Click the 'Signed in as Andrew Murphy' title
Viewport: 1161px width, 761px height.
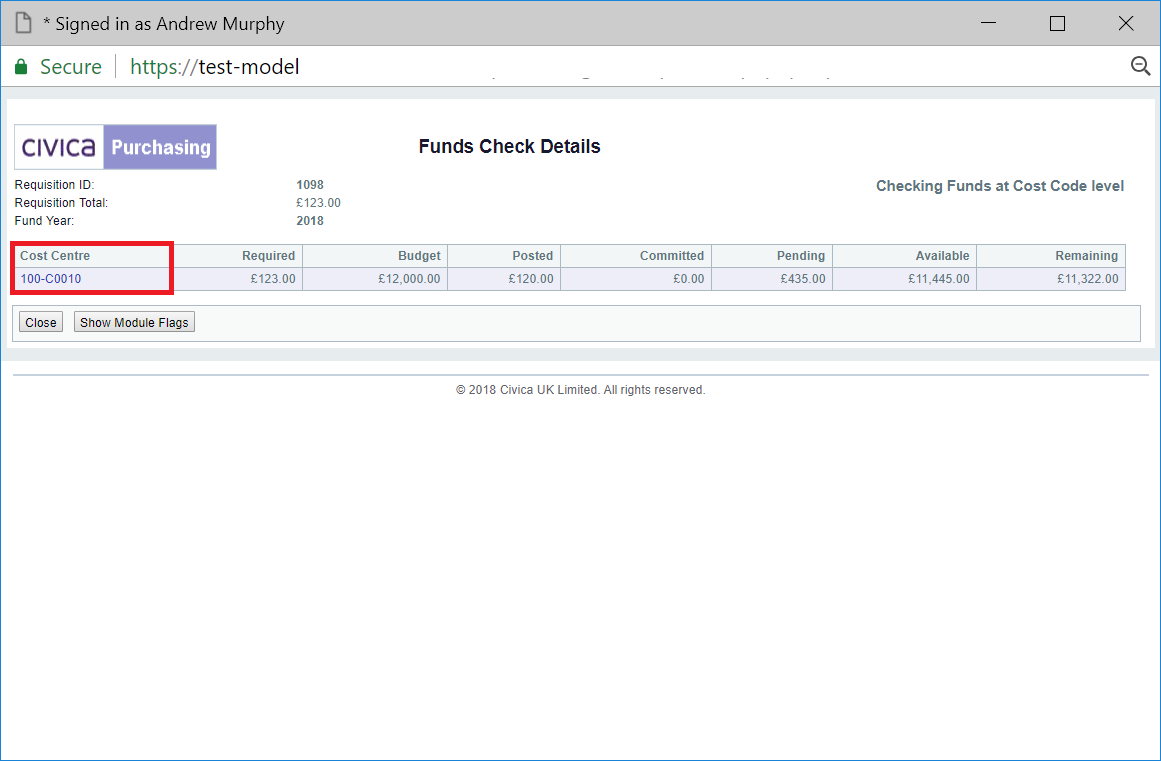[164, 24]
